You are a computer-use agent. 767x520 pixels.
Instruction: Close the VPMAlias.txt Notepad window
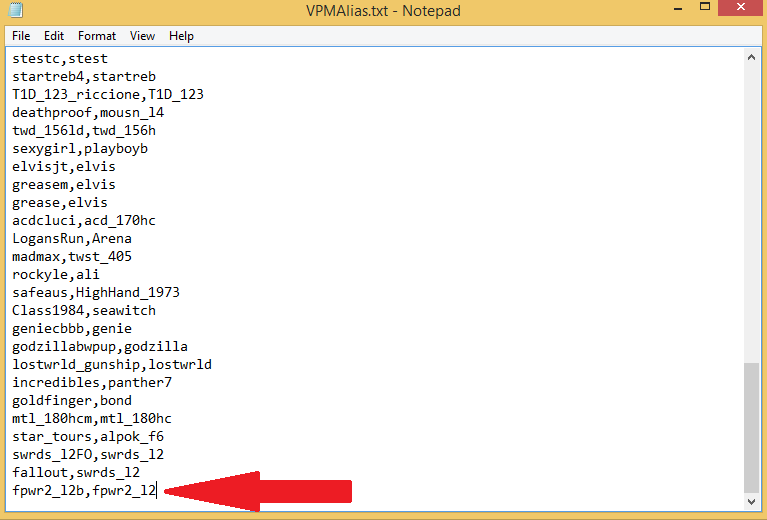click(741, 7)
